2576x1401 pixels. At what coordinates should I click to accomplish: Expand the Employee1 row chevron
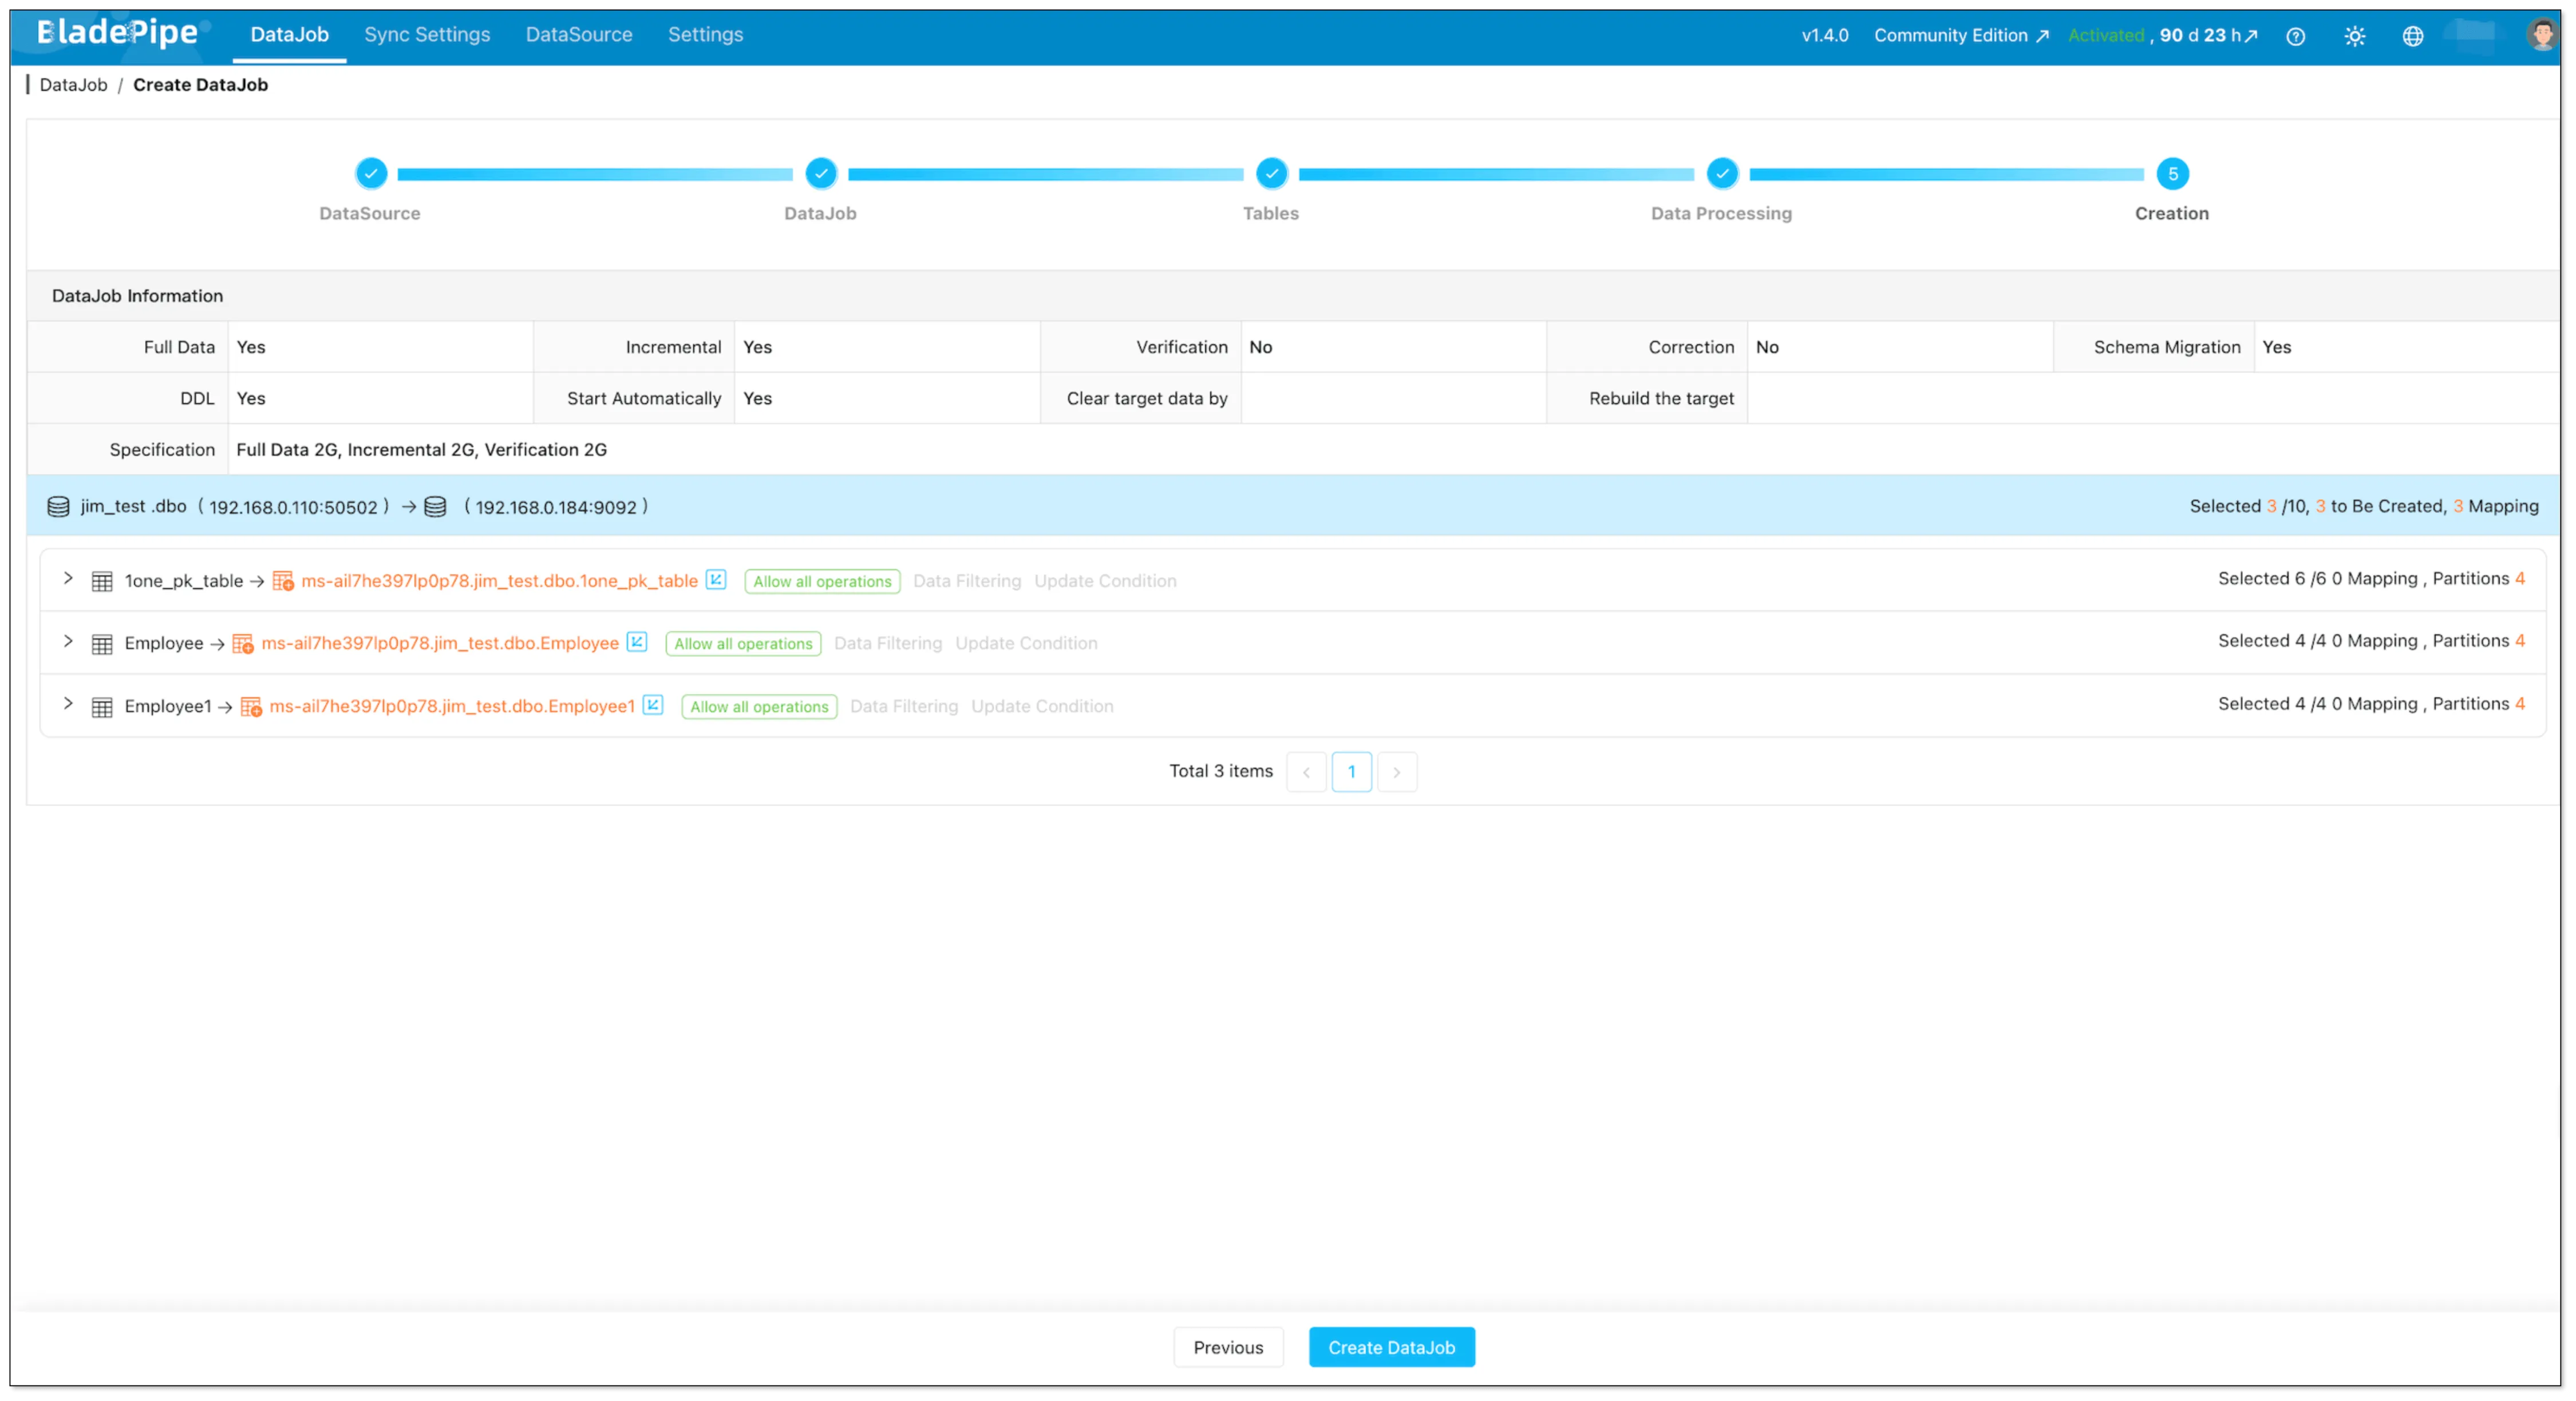(x=67, y=705)
